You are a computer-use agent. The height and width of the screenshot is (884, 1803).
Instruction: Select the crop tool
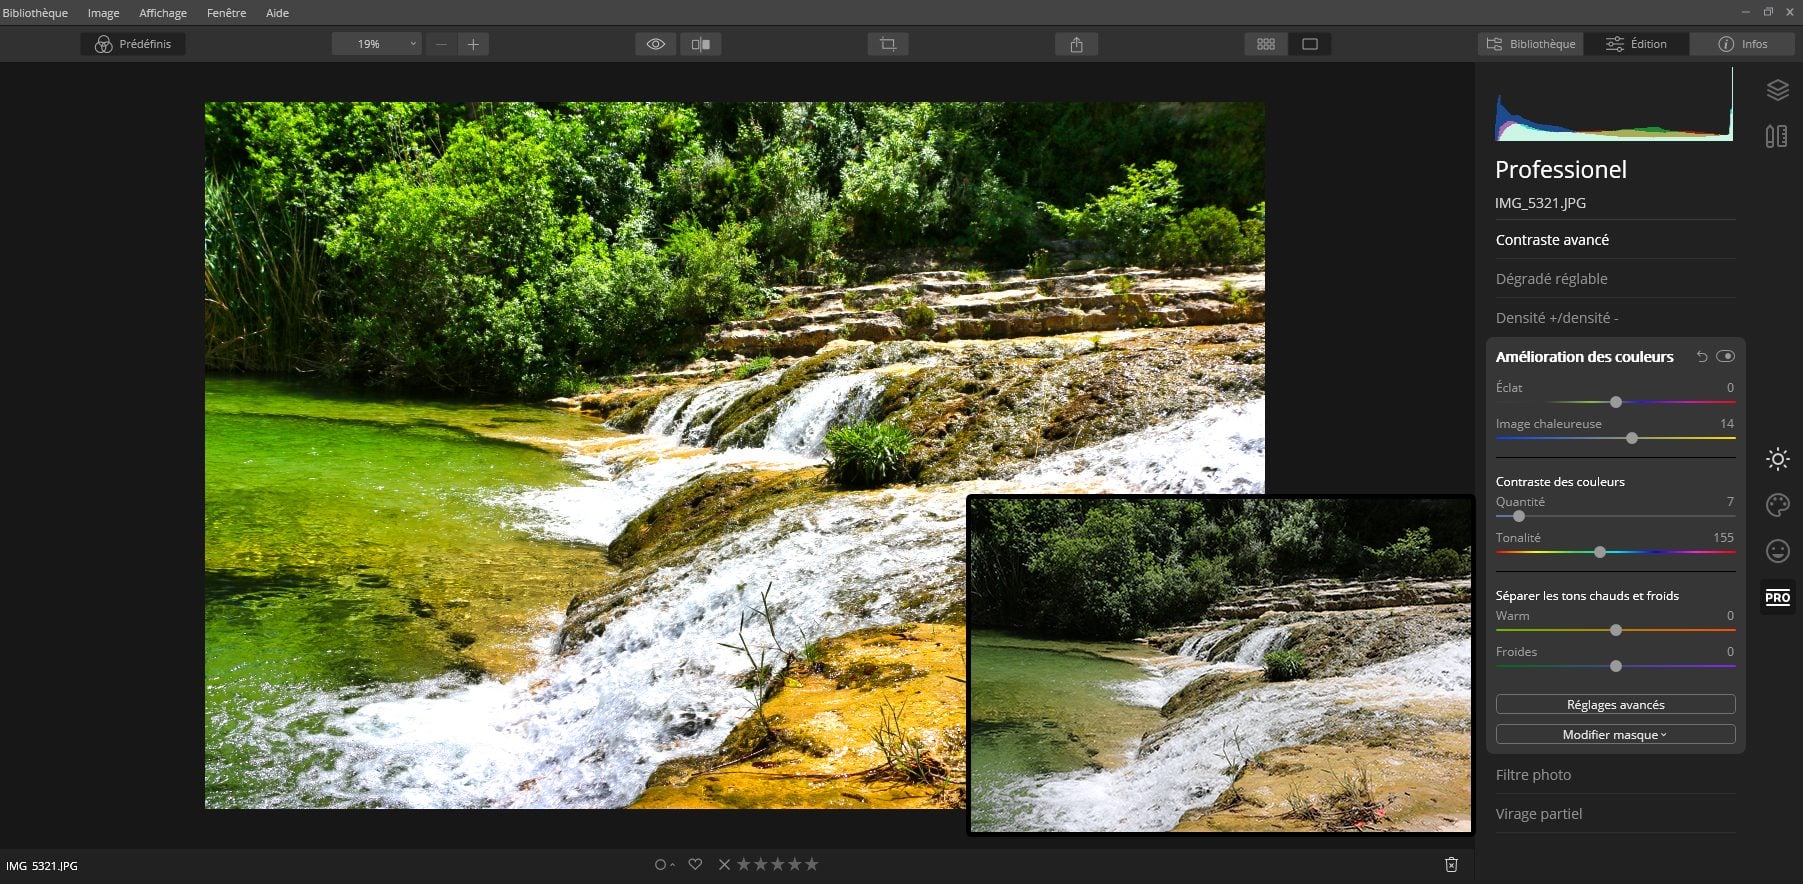tap(888, 44)
